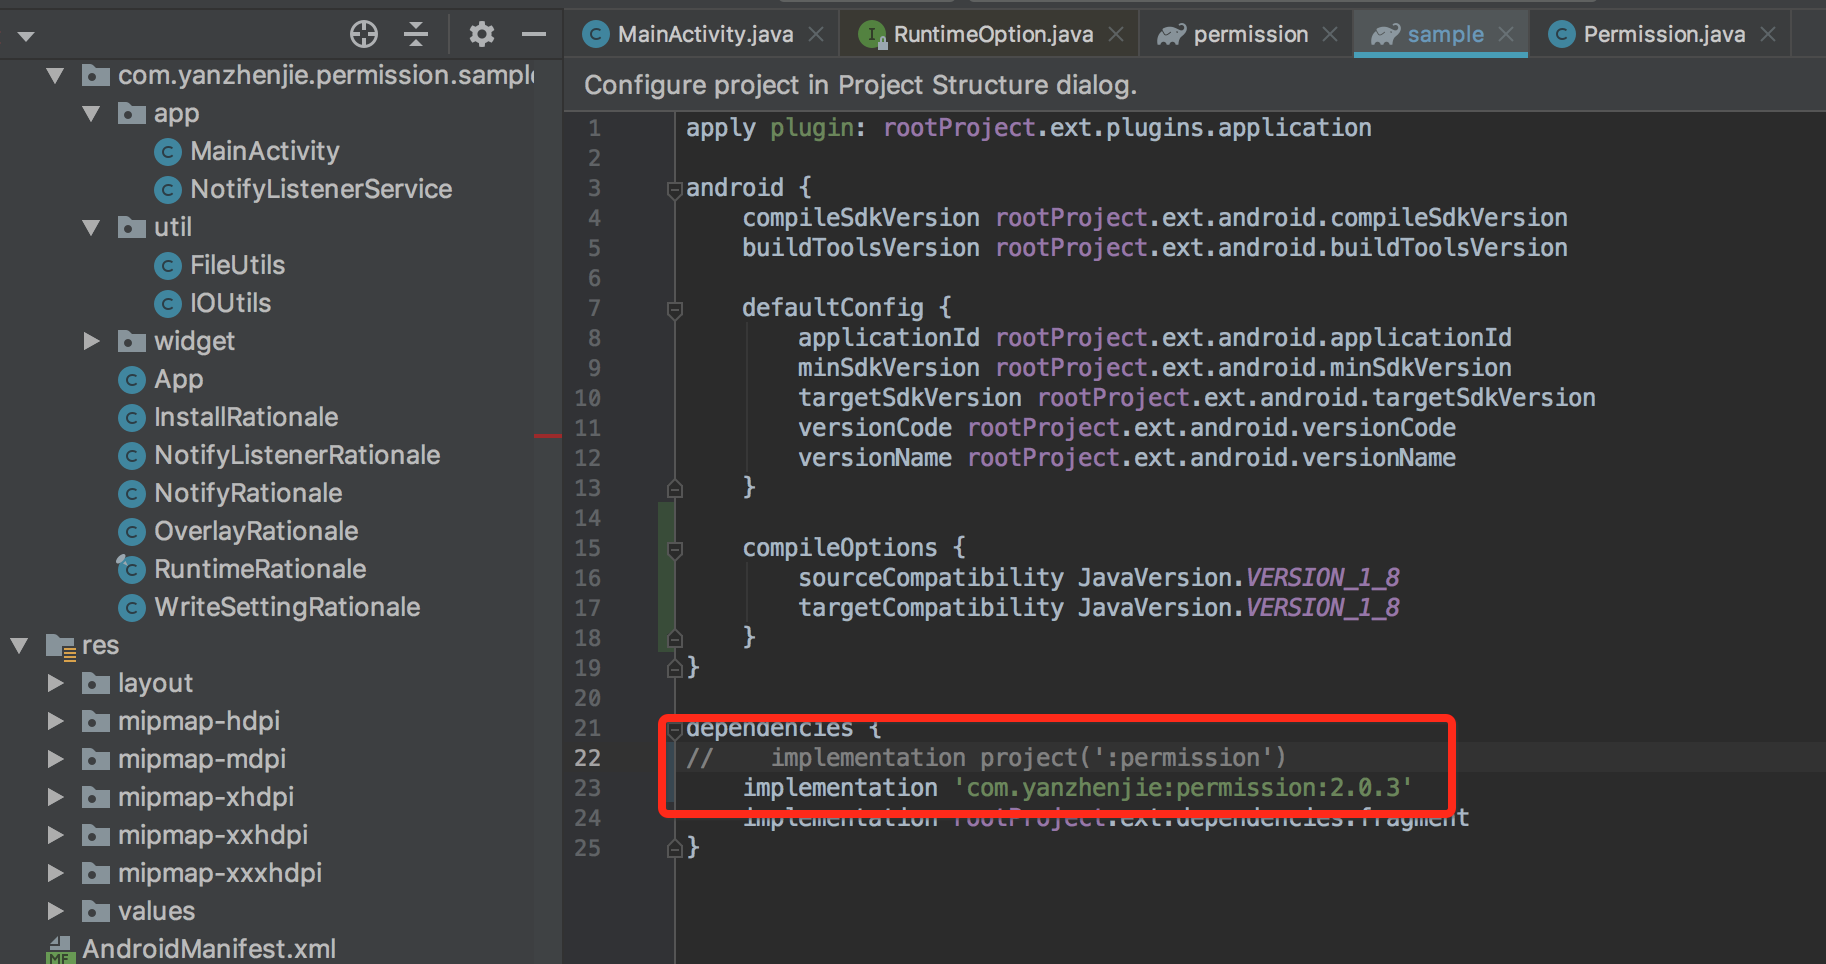Screen dimensions: 1826x964
Task: Click 'Configure project in Project Structure dialog' banner
Action: (860, 85)
